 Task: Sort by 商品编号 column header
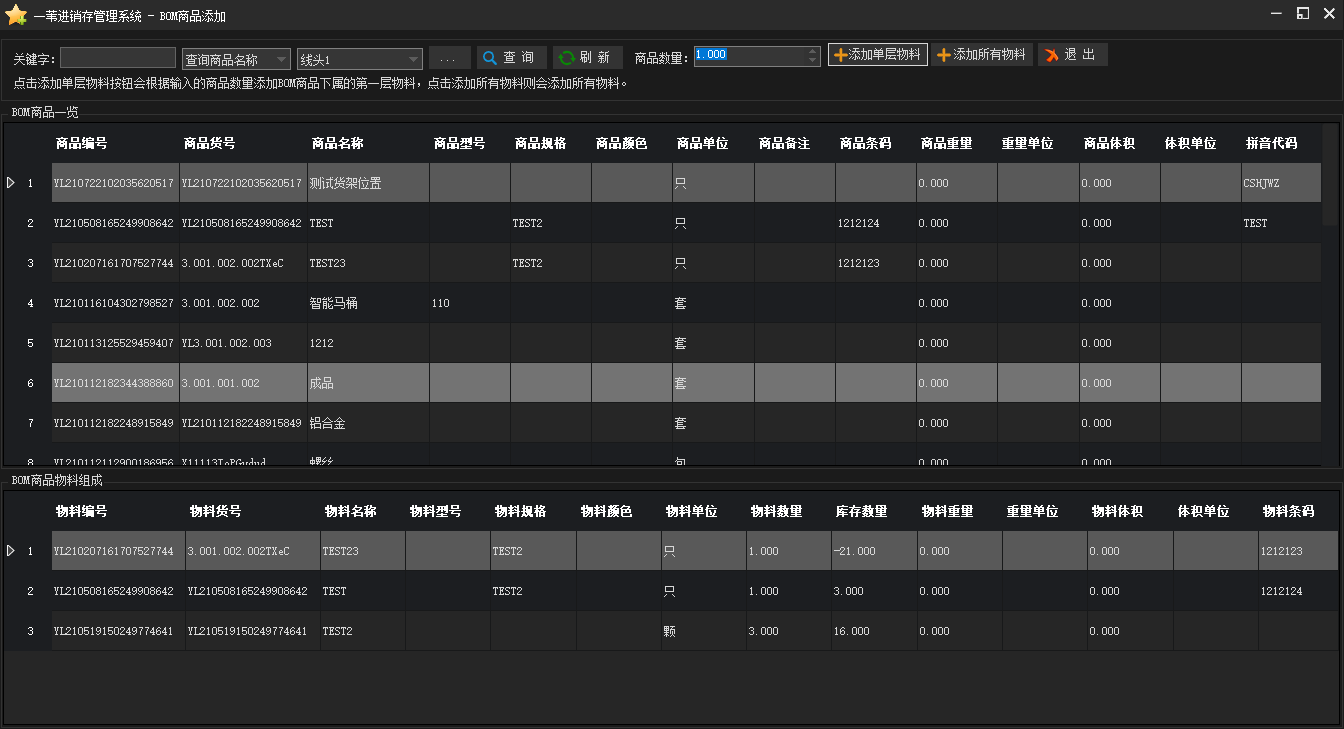tap(81, 143)
